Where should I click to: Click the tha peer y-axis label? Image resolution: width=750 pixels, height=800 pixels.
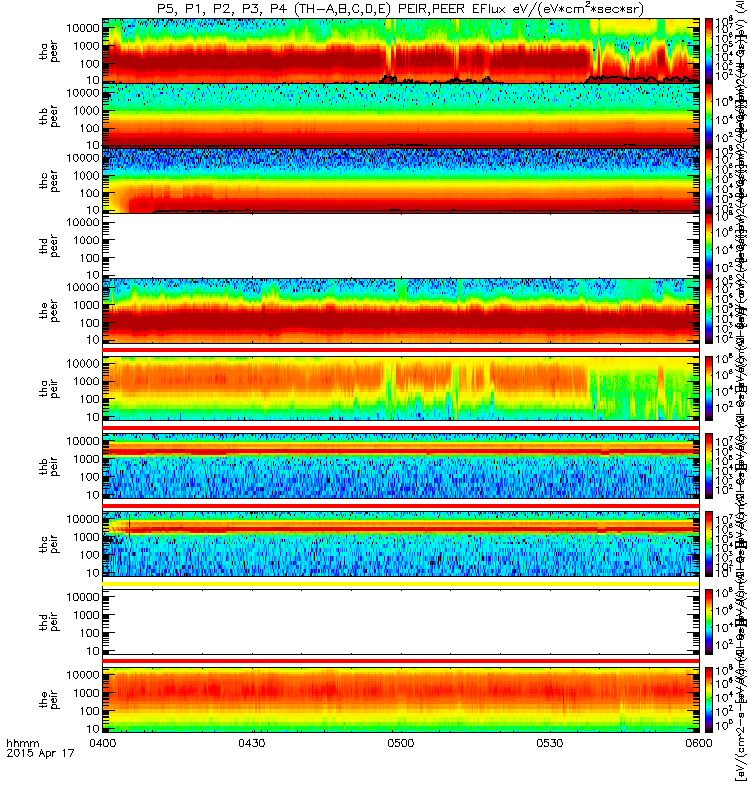tap(49, 51)
